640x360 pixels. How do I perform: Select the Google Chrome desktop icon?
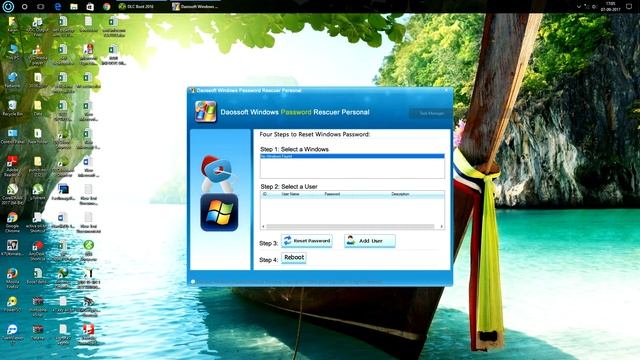point(12,222)
